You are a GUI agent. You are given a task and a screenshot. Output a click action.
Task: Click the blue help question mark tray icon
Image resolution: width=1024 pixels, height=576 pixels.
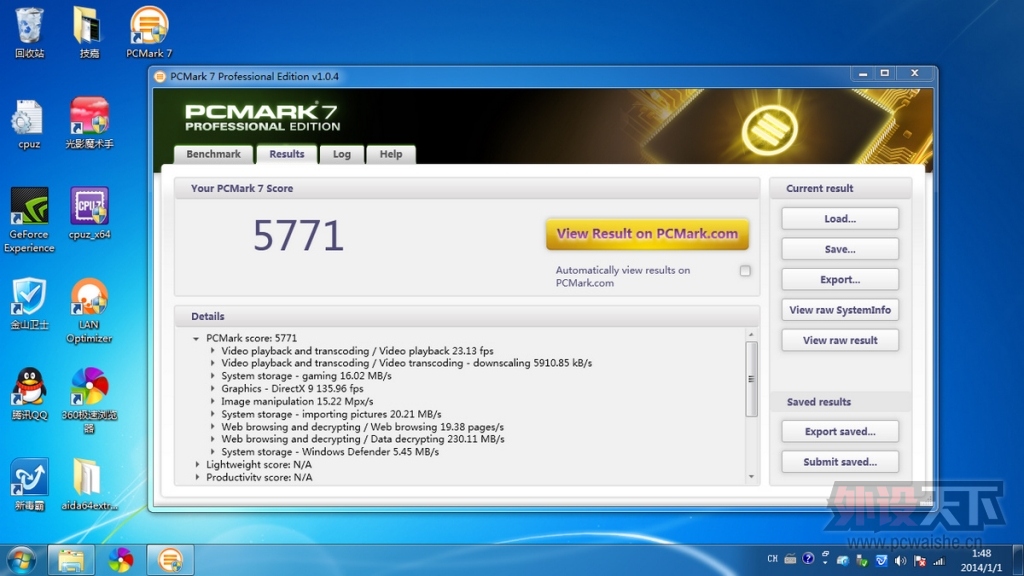point(808,559)
